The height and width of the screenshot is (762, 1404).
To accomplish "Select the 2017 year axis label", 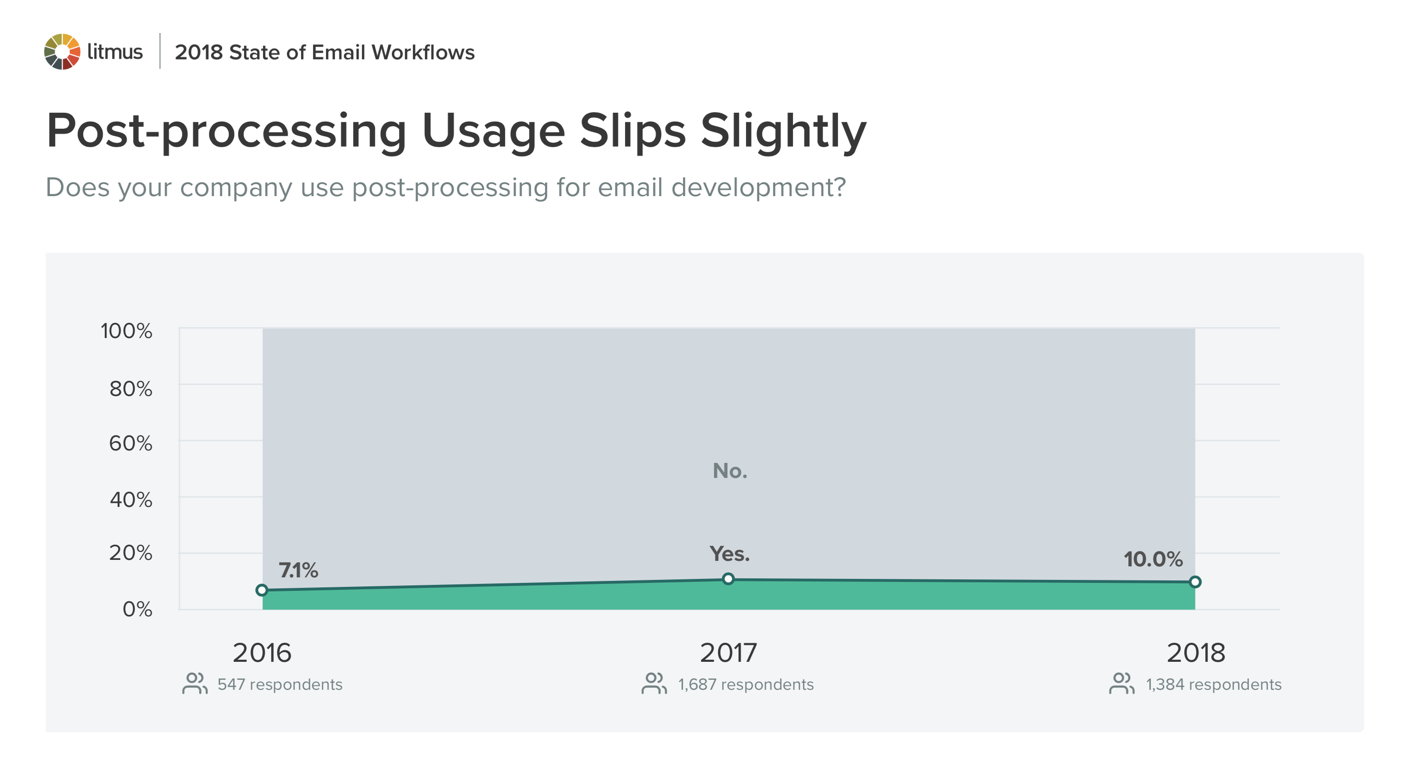I will click(x=728, y=653).
